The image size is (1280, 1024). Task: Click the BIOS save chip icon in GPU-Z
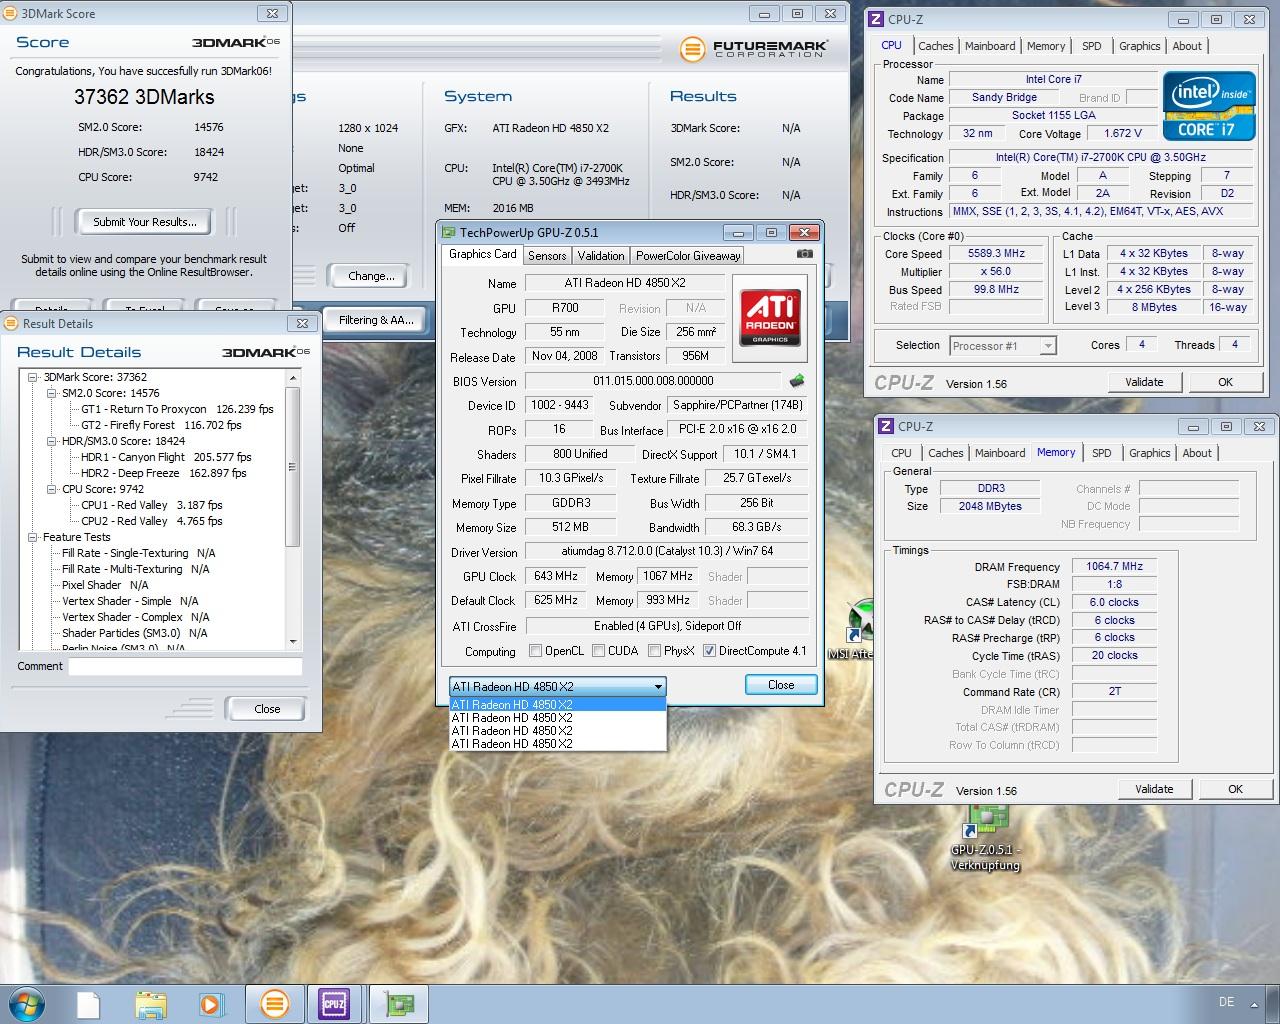(797, 381)
